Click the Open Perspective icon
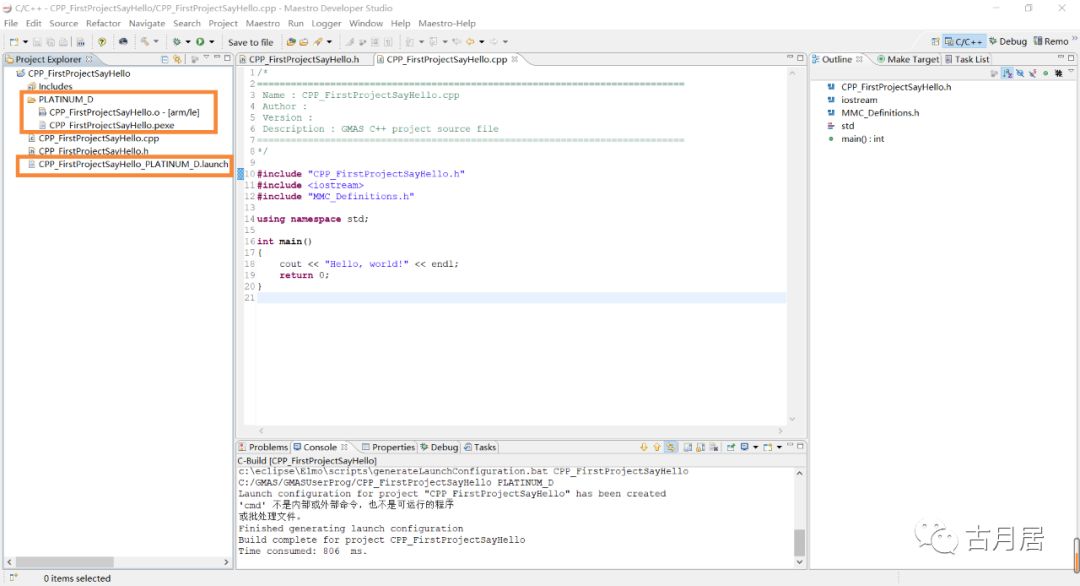 coord(935,42)
